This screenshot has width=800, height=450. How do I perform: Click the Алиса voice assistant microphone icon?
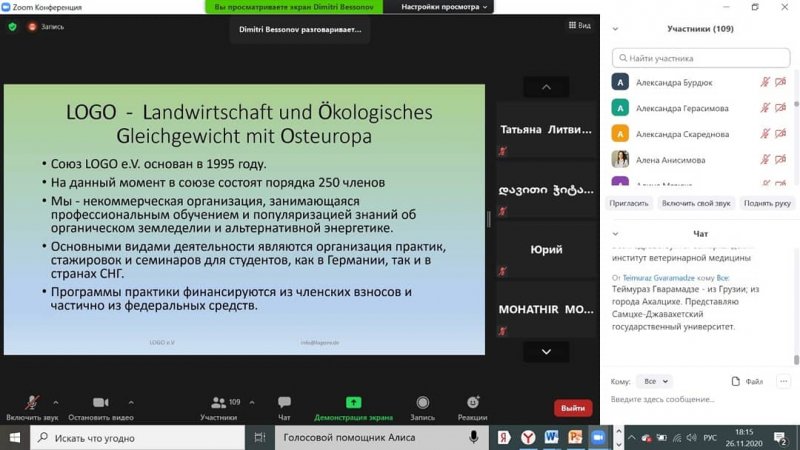(x=473, y=437)
